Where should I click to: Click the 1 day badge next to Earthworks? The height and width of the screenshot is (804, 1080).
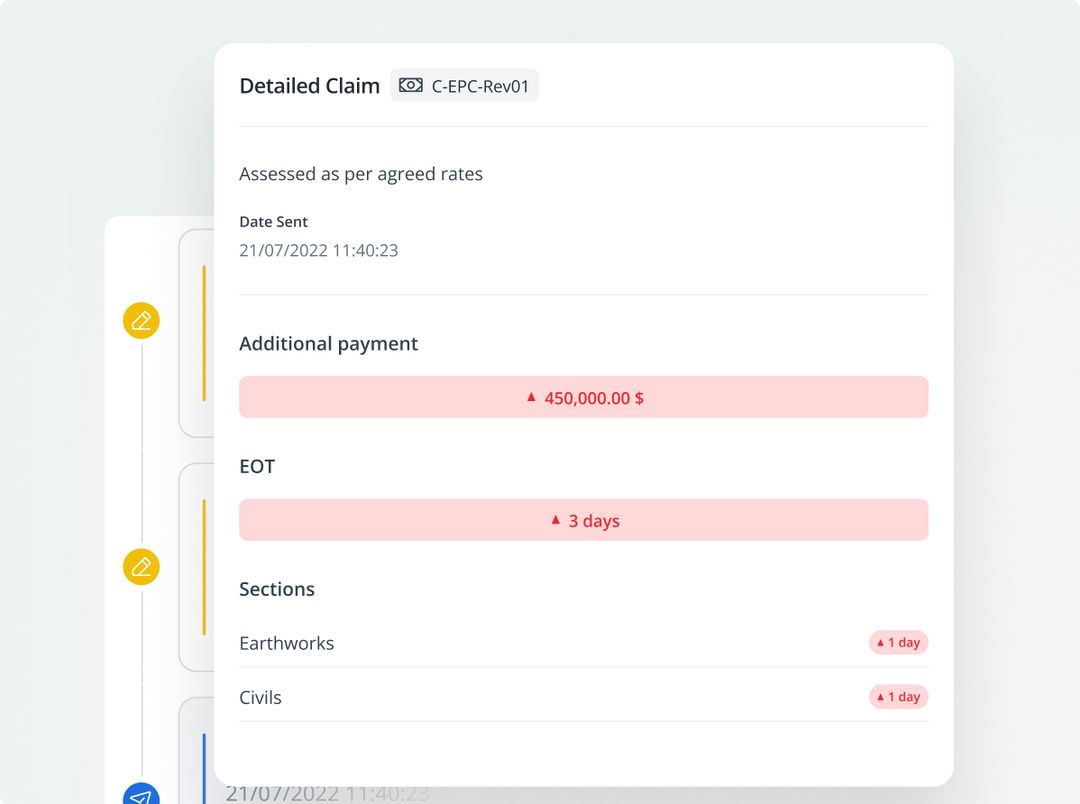[x=898, y=642]
